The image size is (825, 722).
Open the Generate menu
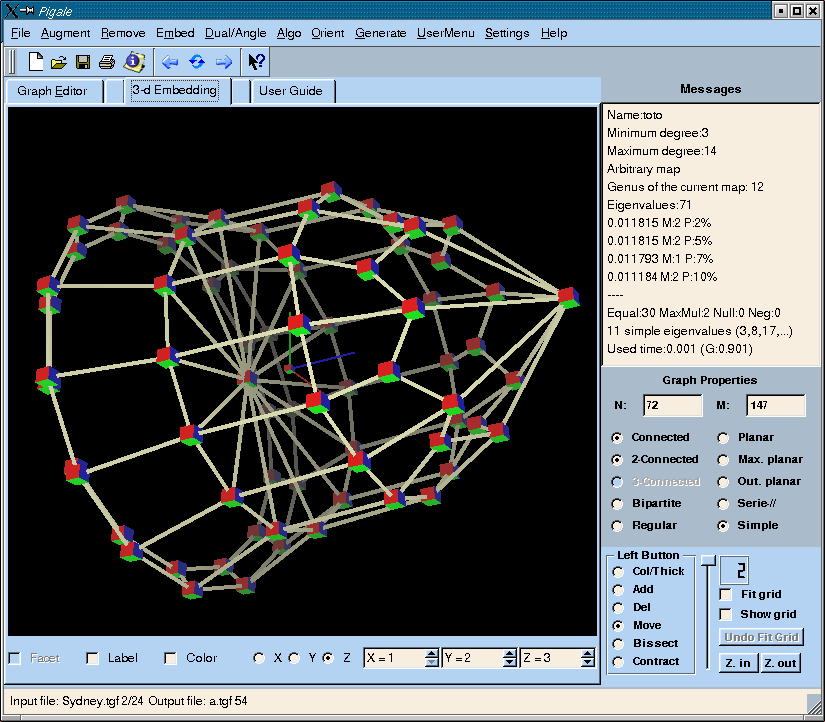380,33
